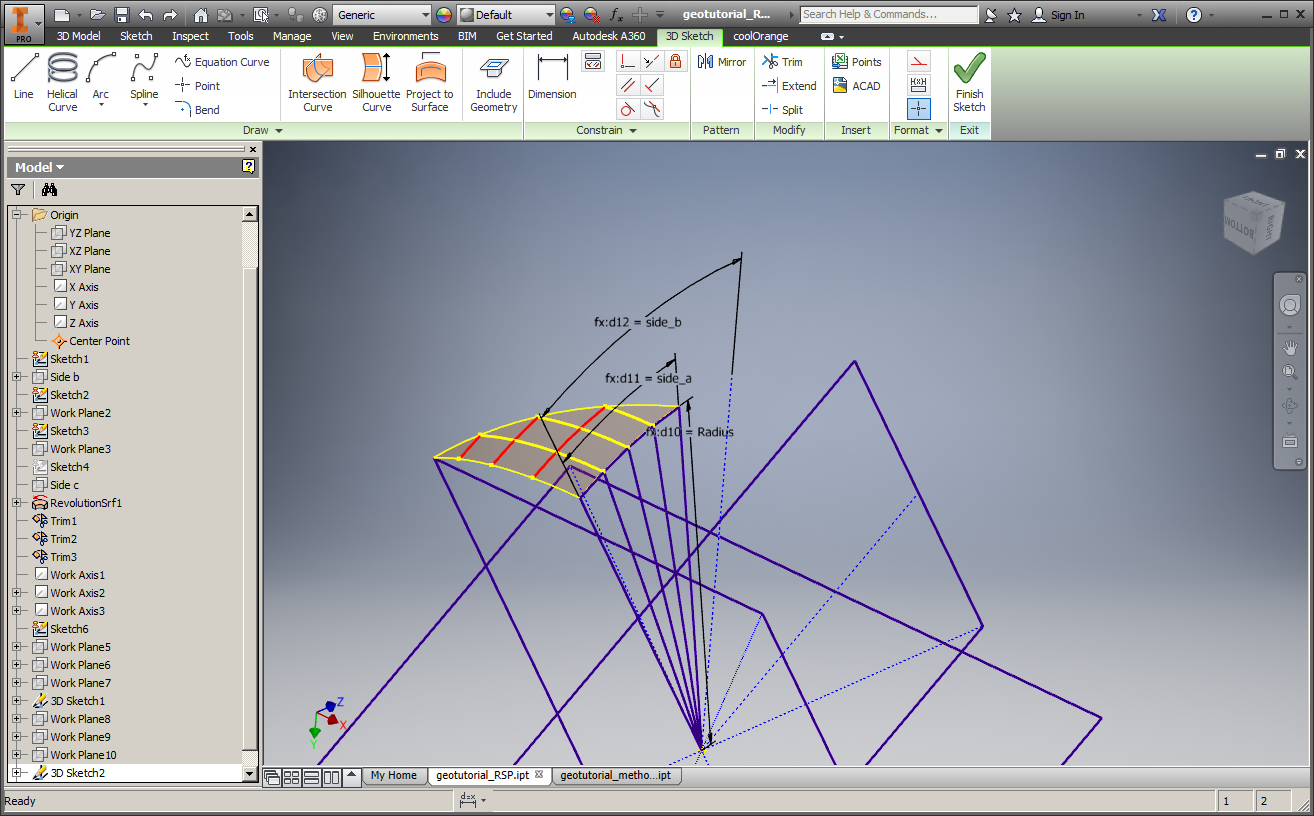This screenshot has width=1314, height=816.
Task: Select Project to Surface tool
Action: [430, 82]
